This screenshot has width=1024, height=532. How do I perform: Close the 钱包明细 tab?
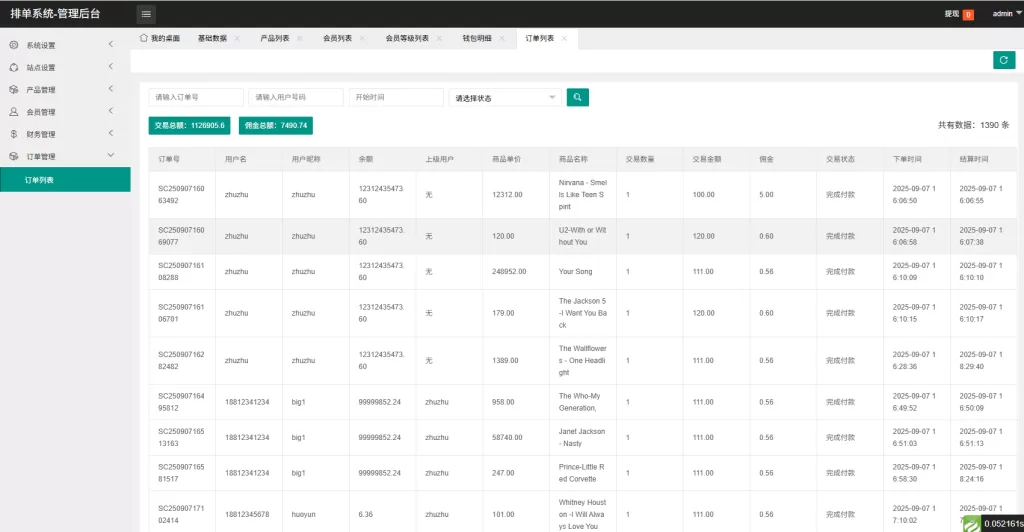pos(502,38)
